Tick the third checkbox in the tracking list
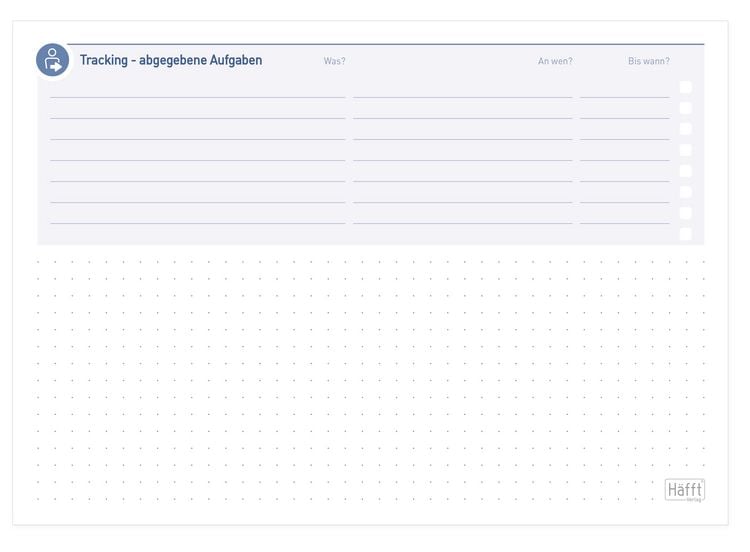This screenshot has width=750, height=552. tap(686, 129)
